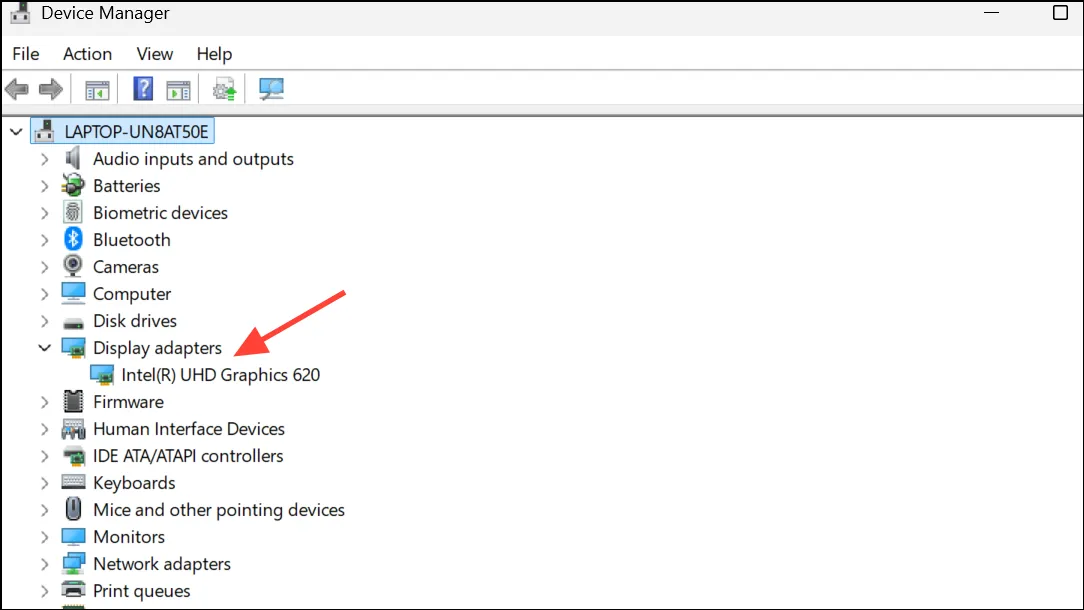Click the IDE ATA/ATAPI controllers icon
1084x610 pixels.
point(73,456)
